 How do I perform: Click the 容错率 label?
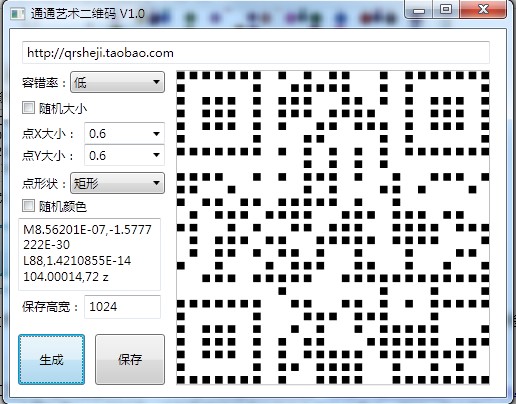pyautogui.click(x=44, y=83)
